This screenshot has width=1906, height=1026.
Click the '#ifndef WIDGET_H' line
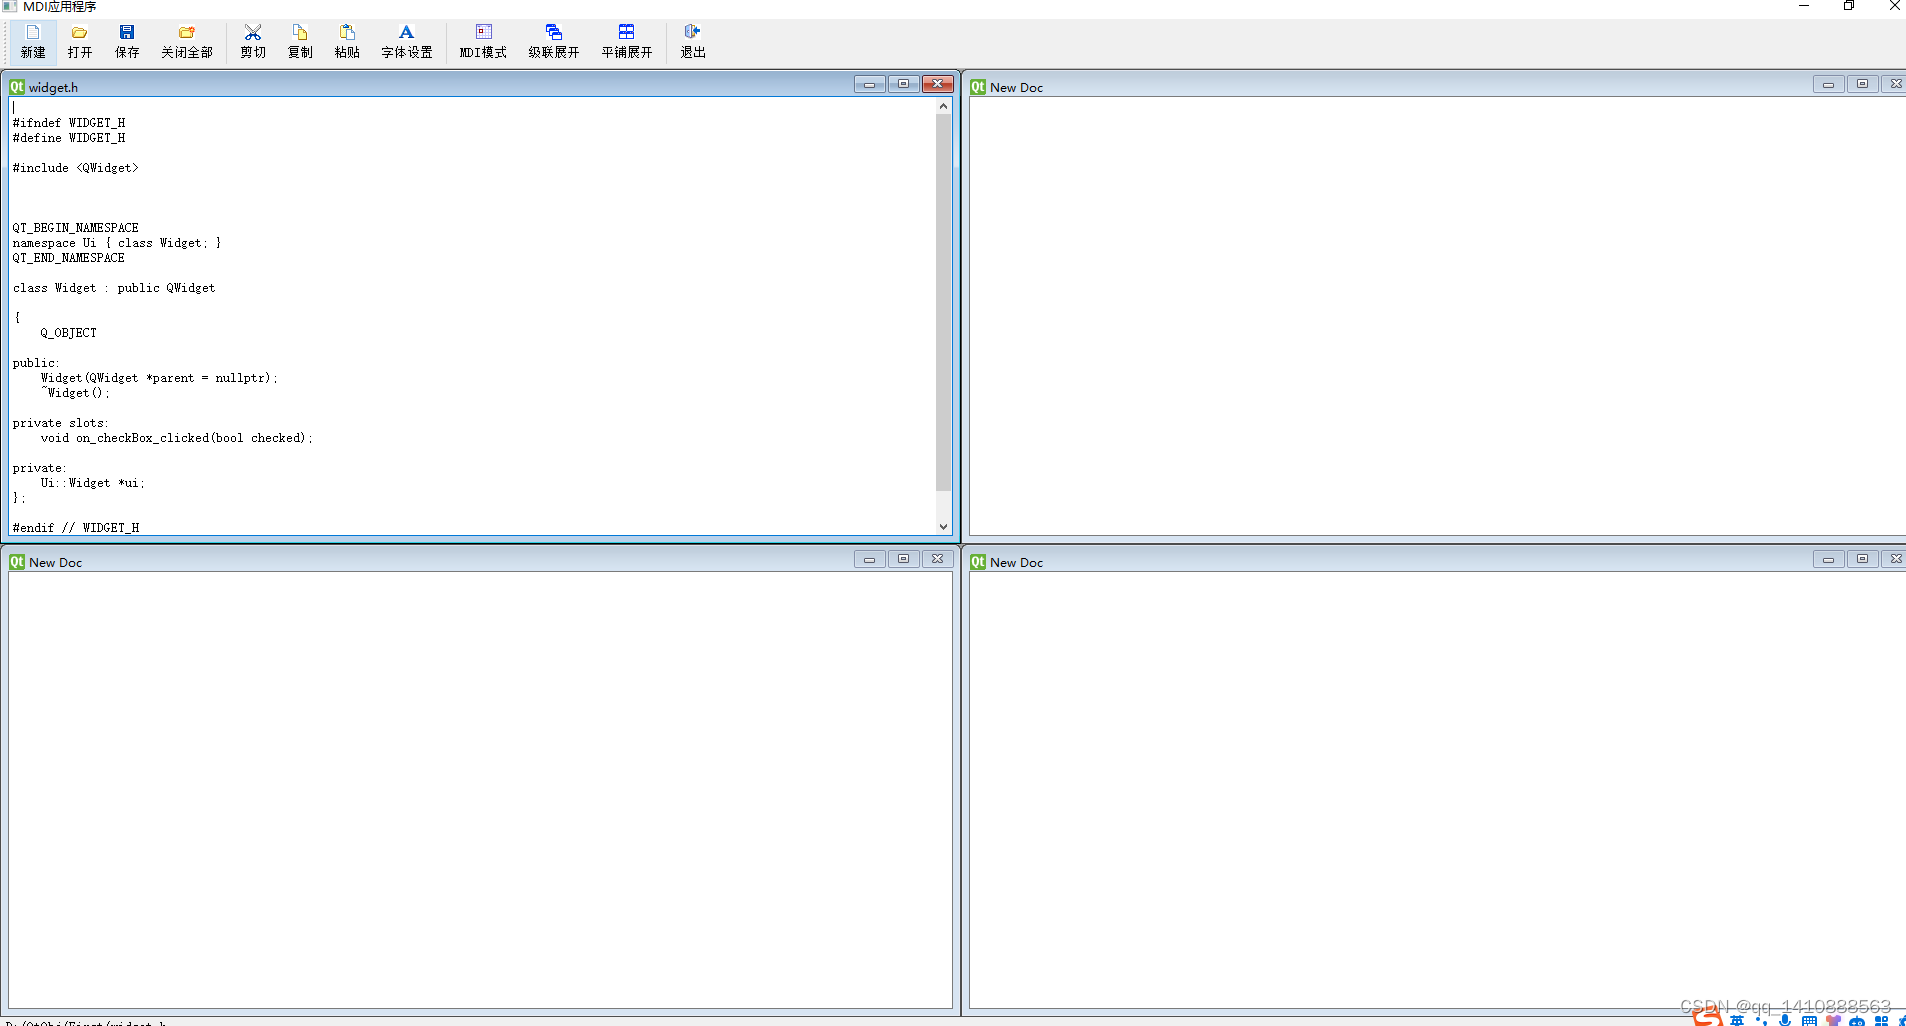click(69, 123)
